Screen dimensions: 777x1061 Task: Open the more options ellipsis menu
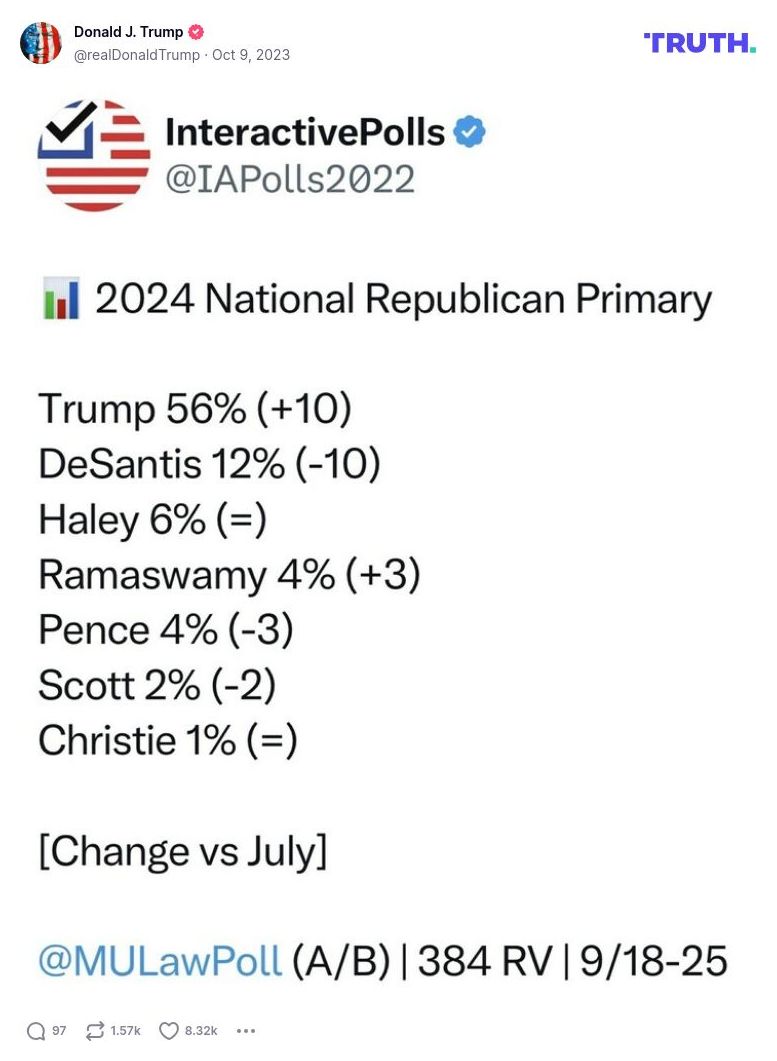245,1031
